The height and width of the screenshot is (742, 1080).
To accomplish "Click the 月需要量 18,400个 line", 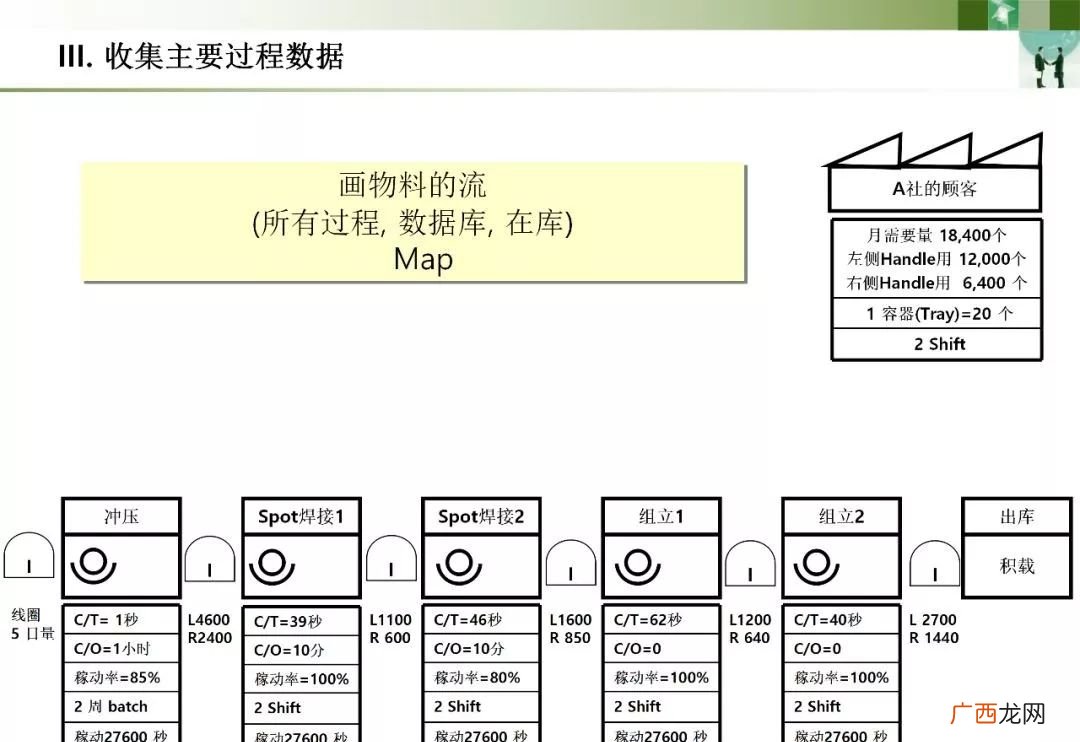I will tap(936, 236).
